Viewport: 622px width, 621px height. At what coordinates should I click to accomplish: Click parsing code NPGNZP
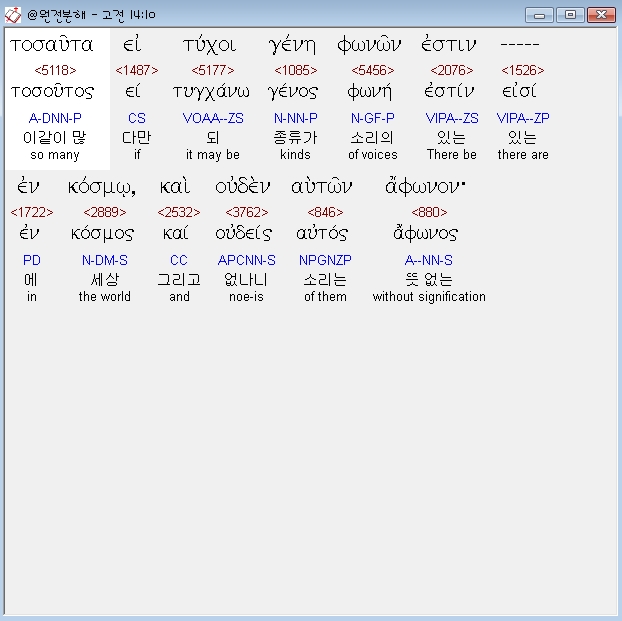[325, 260]
